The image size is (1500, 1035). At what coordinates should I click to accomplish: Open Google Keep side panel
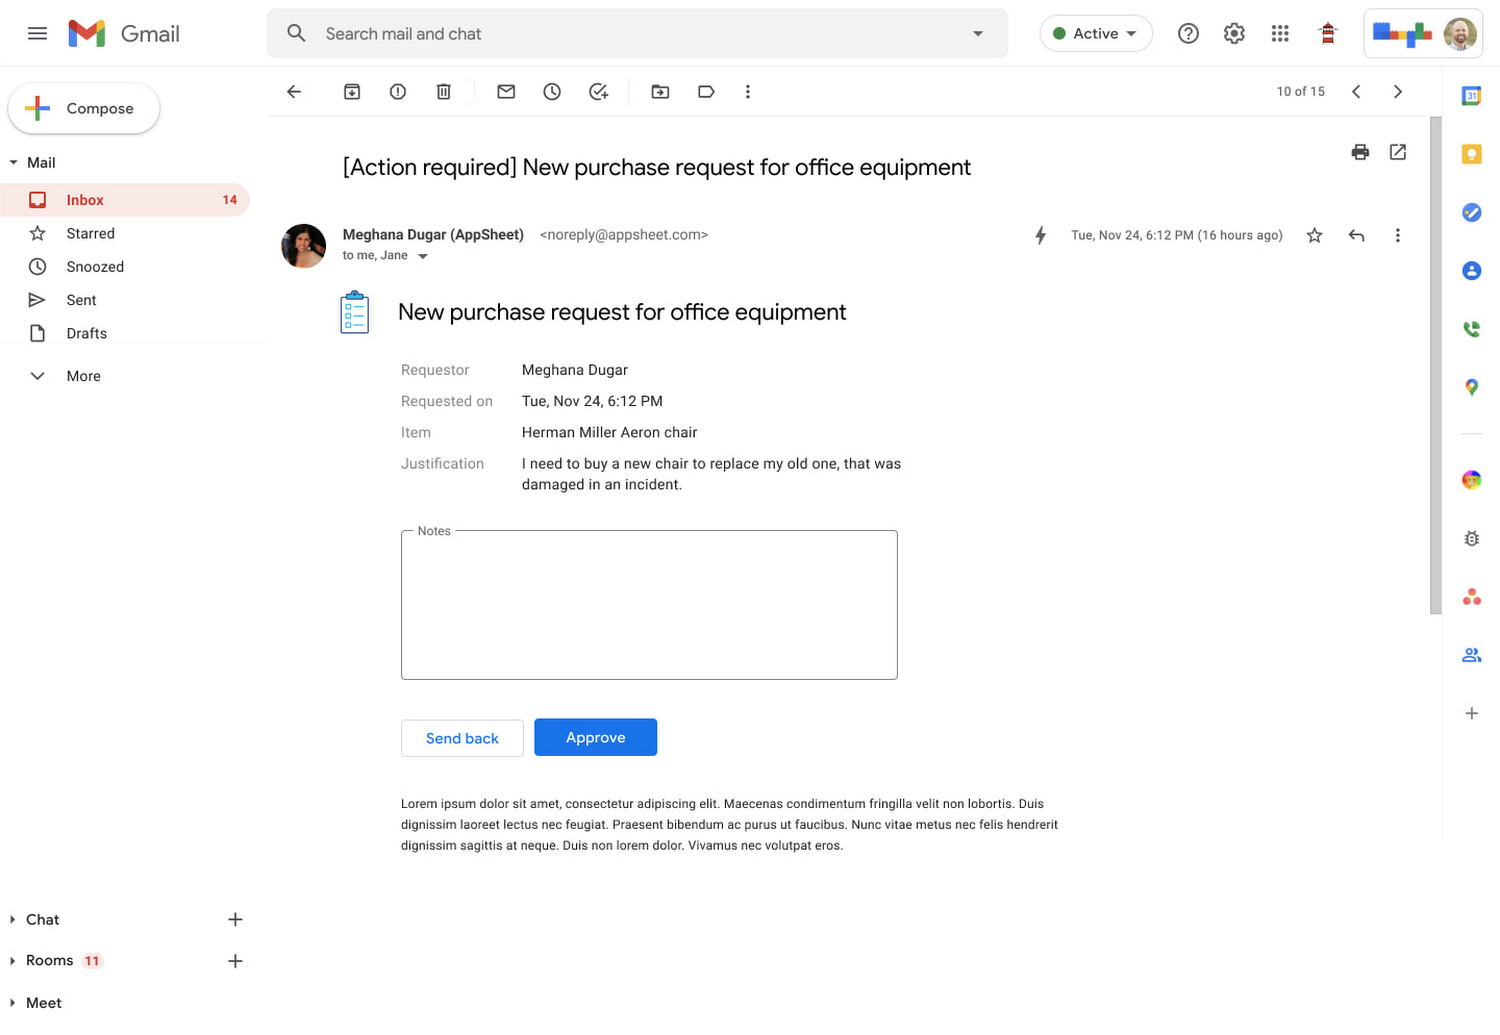pyautogui.click(x=1471, y=154)
